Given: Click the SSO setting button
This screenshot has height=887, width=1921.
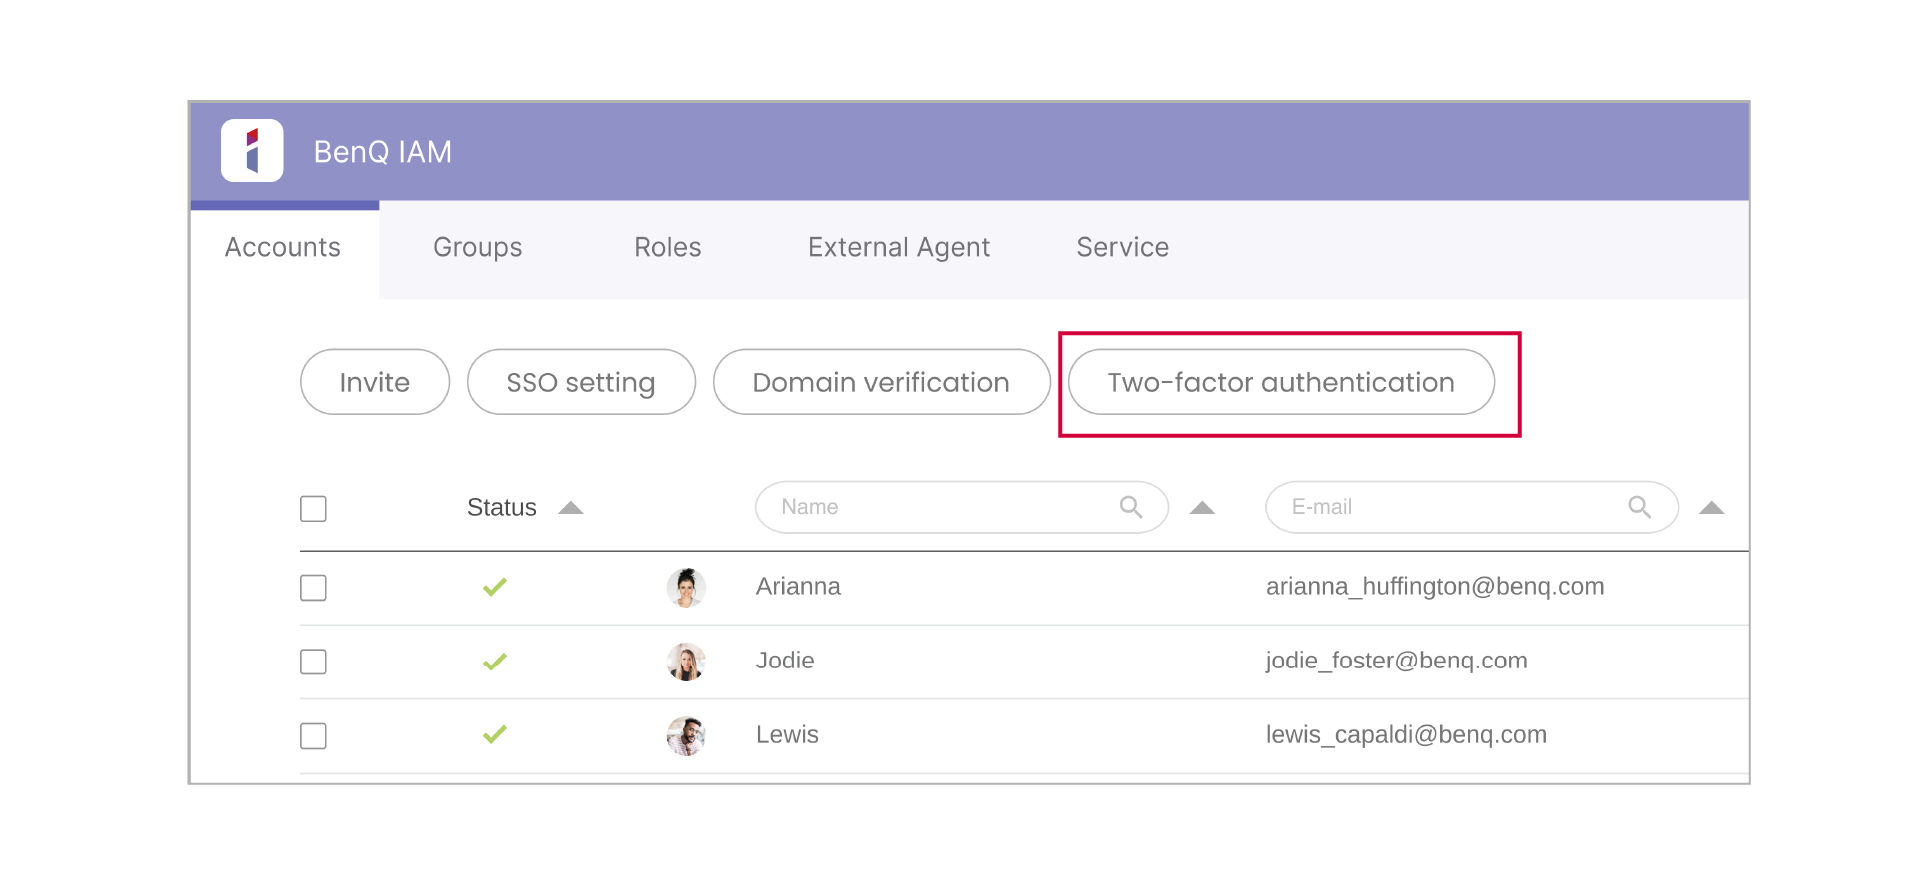Looking at the screenshot, I should click(x=581, y=382).
